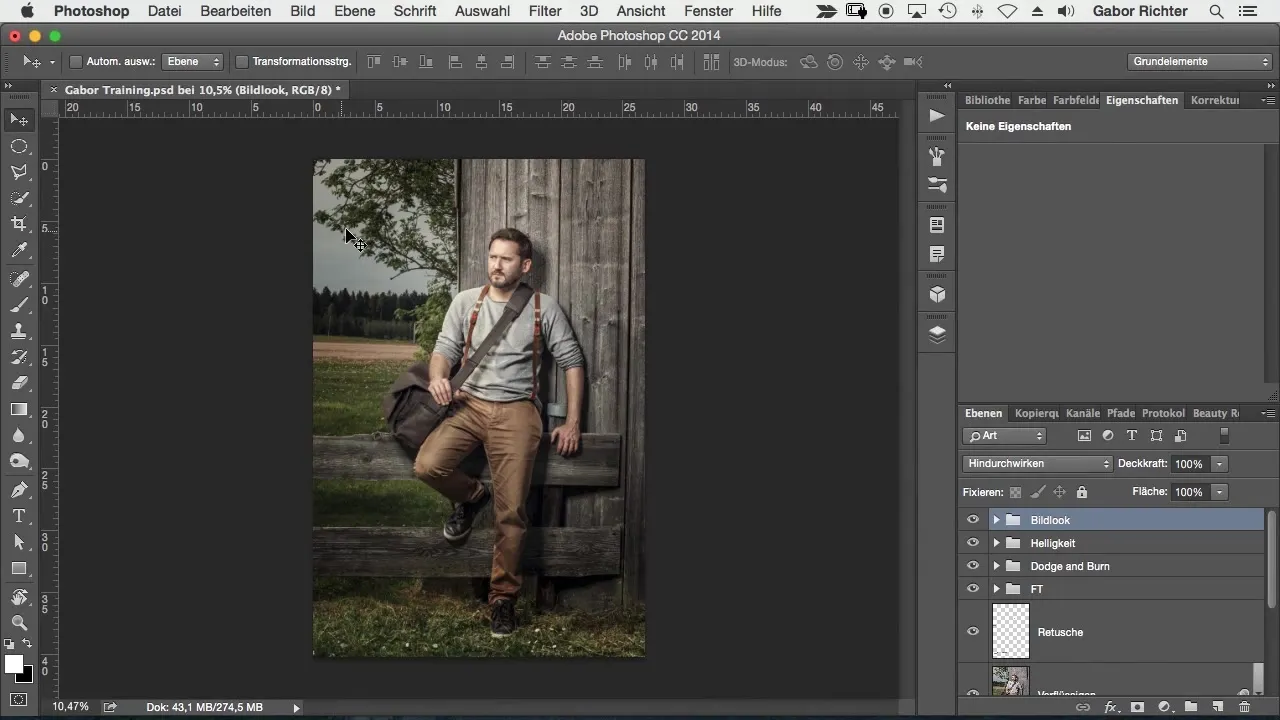Screen dimensions: 1280x720
Task: Link layers with chain icon
Action: [1083, 707]
